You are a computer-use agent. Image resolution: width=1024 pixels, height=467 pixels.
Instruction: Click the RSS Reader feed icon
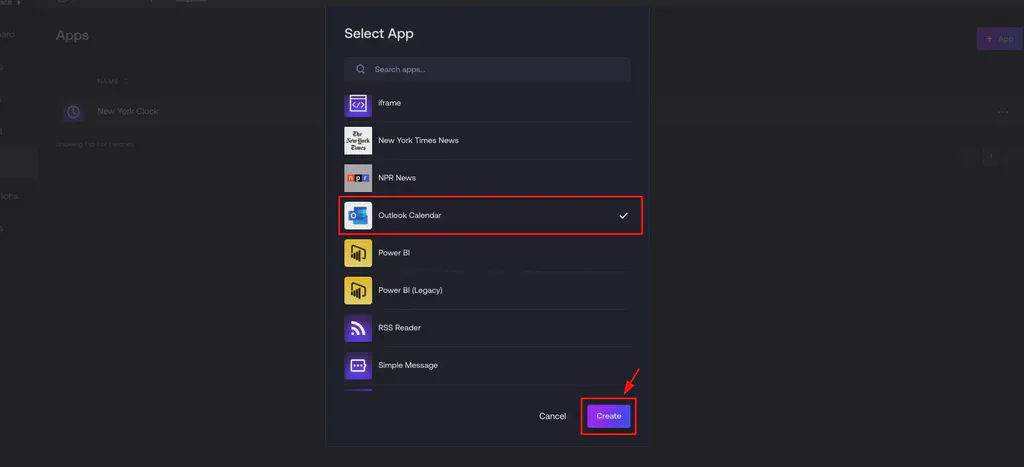[x=358, y=328]
